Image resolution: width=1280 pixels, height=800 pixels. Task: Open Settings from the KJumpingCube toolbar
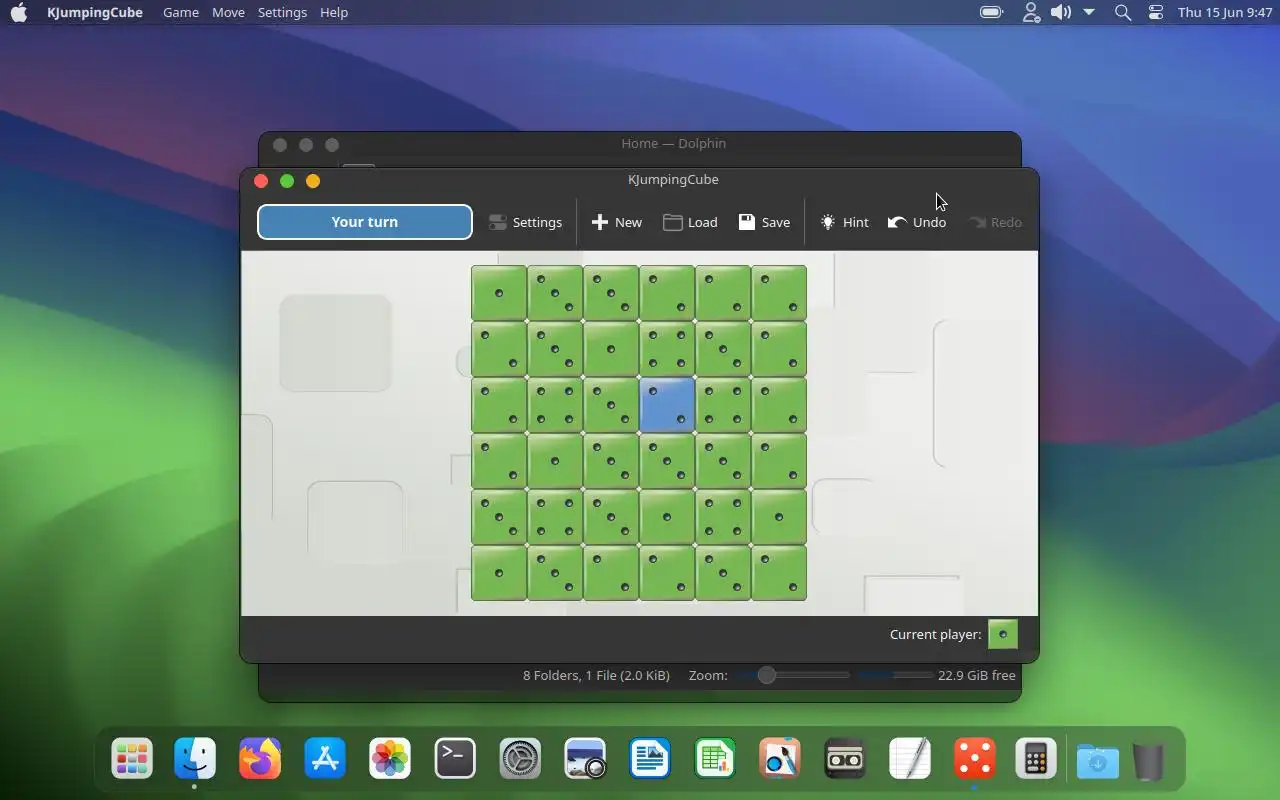pyautogui.click(x=525, y=222)
